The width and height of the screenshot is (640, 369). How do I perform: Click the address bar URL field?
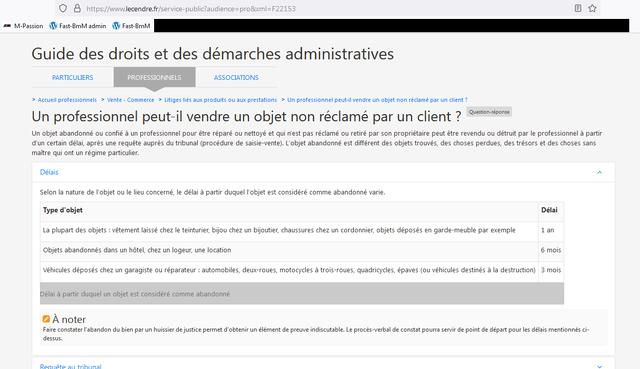point(327,9)
